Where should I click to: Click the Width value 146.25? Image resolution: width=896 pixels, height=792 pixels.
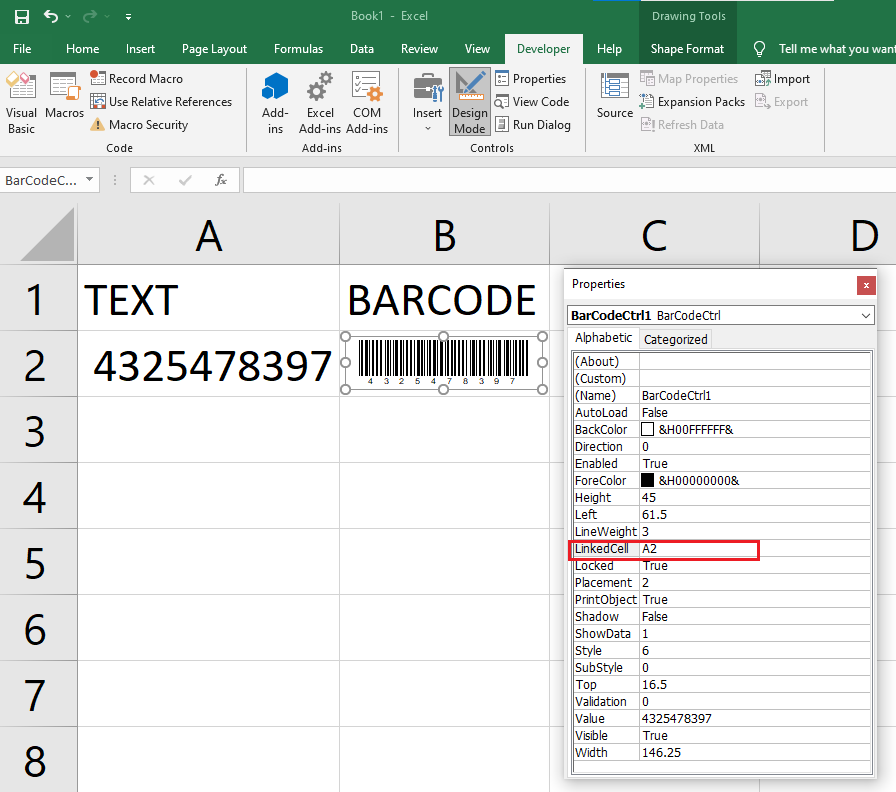point(755,753)
